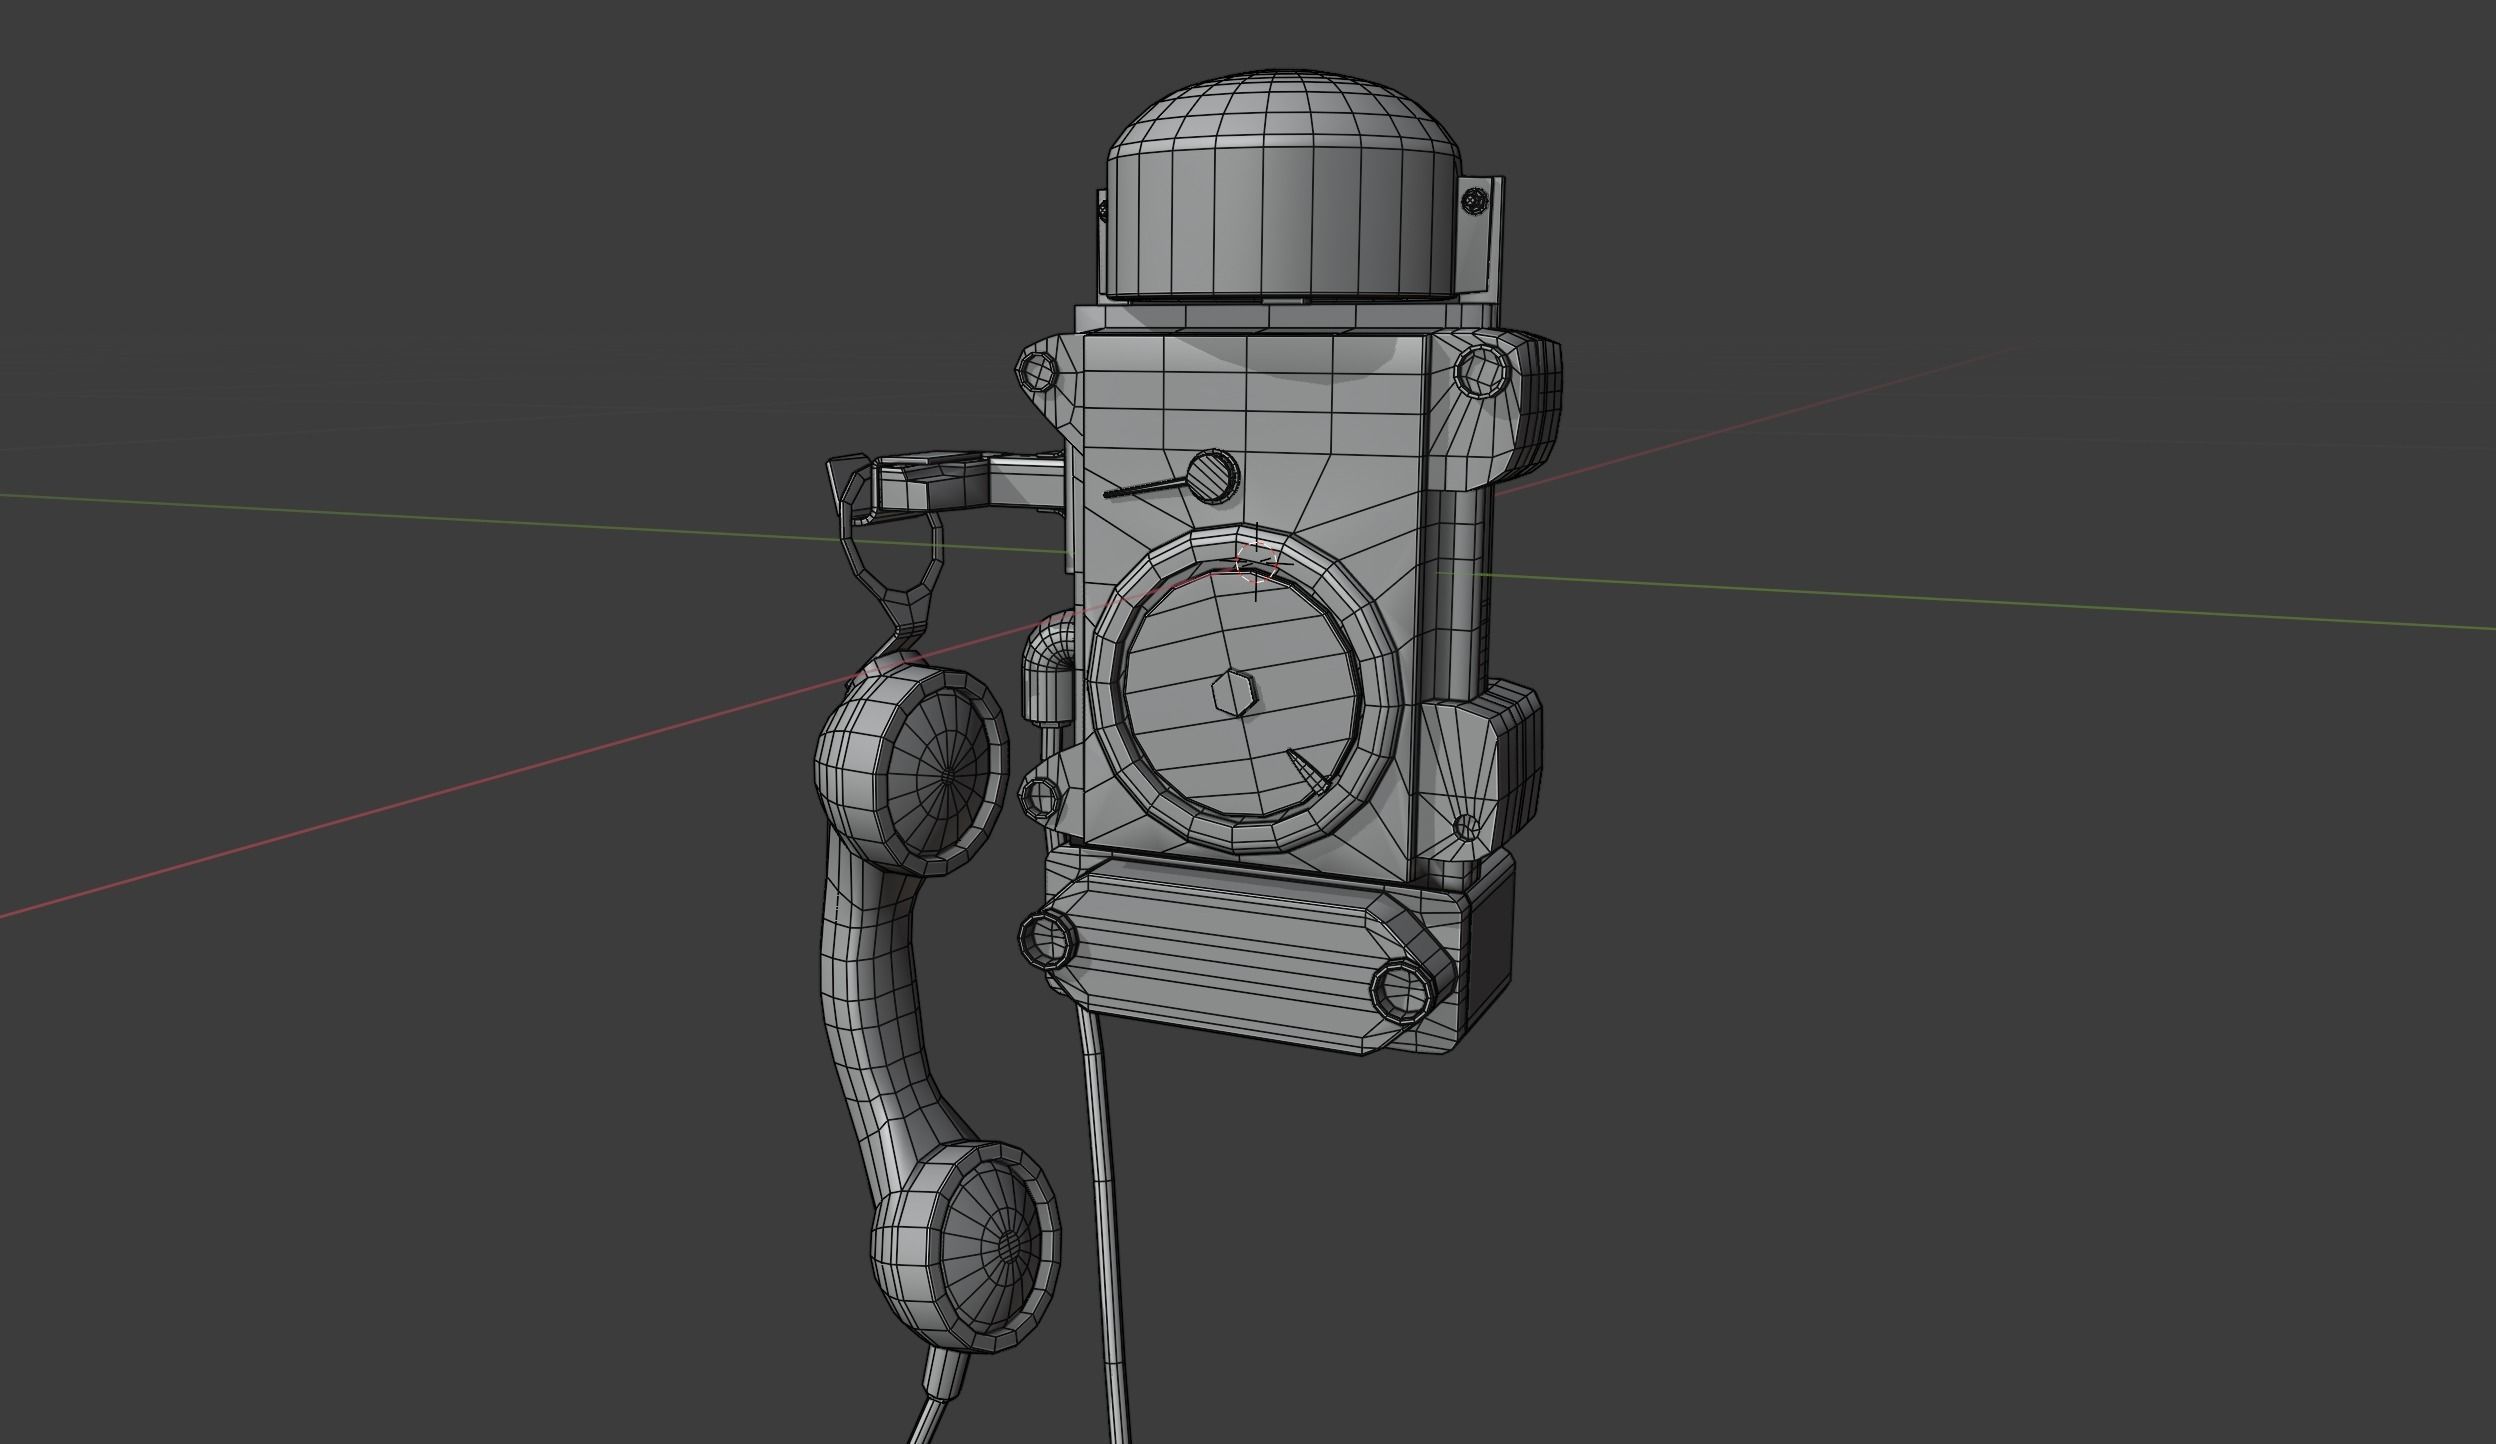Select the hexagonal bolt at dial center
Screen dimensions: 2496x1444
[x=1234, y=693]
